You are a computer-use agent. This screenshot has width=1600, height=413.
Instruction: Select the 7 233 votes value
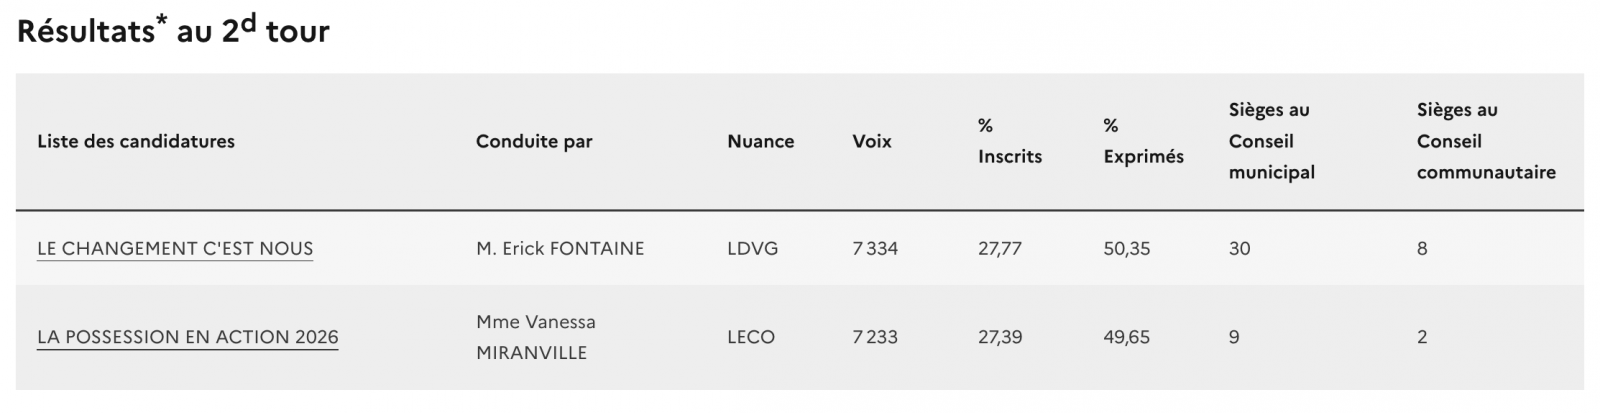[875, 337]
